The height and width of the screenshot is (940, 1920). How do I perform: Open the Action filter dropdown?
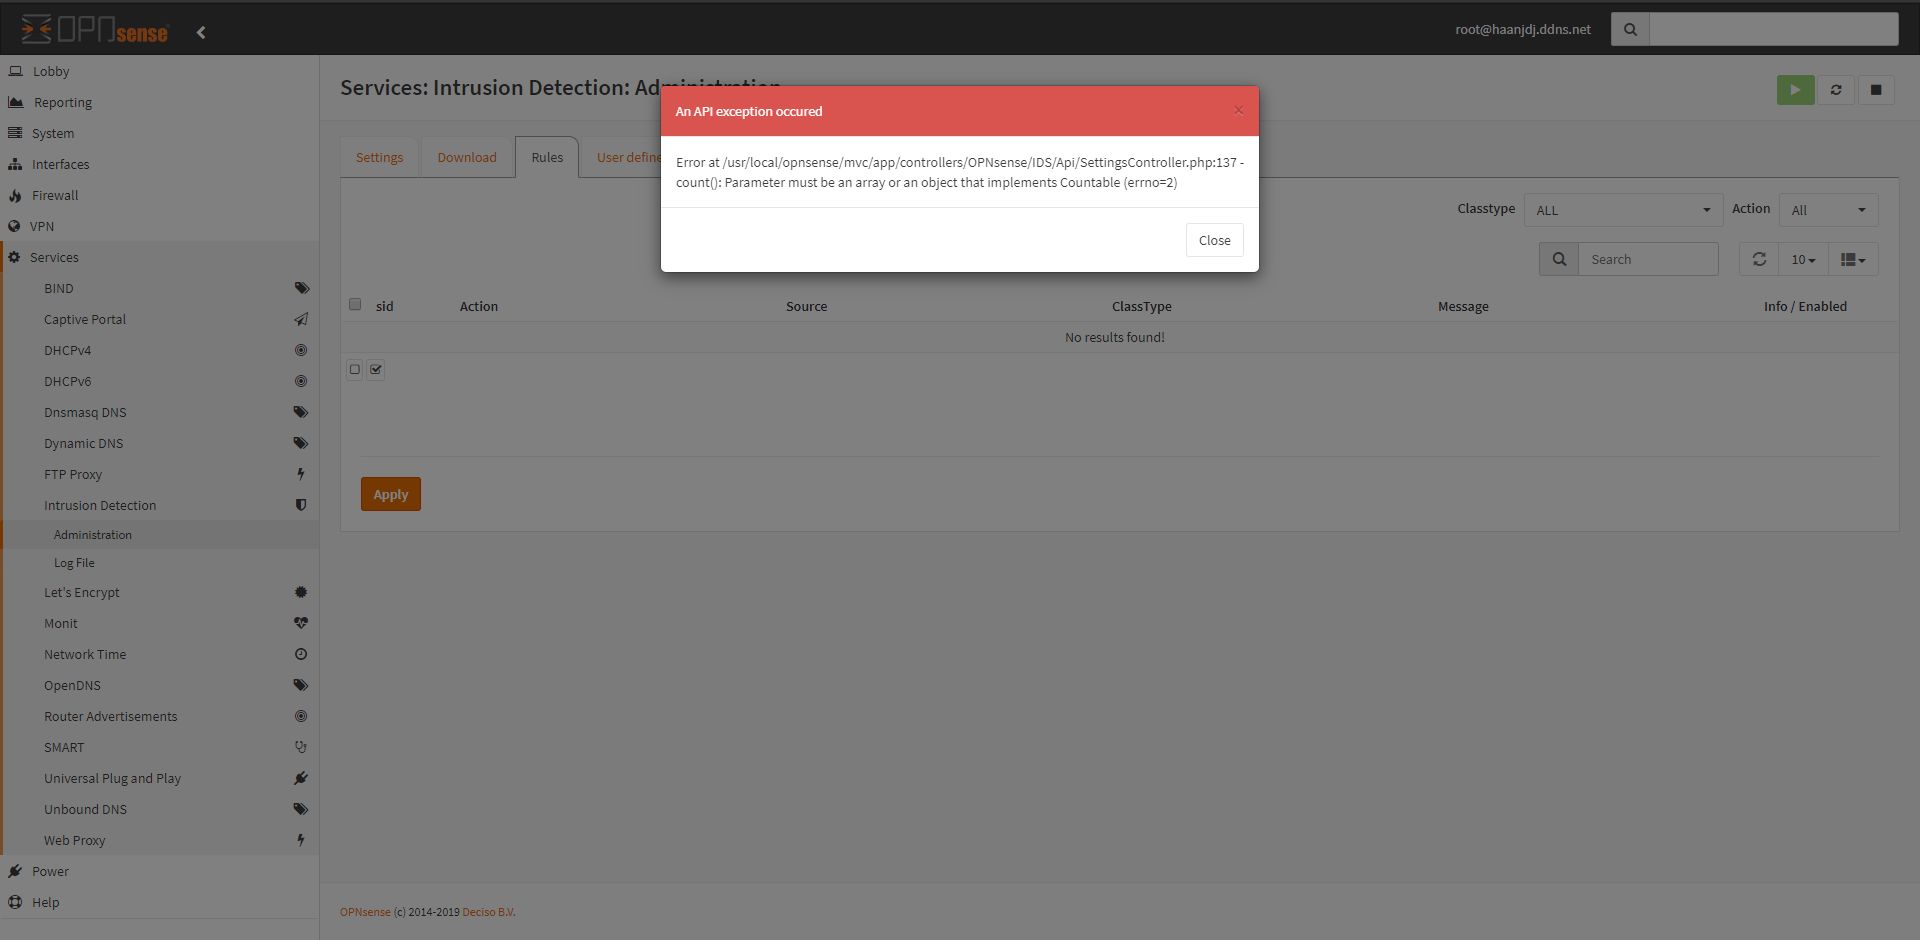coord(1827,210)
